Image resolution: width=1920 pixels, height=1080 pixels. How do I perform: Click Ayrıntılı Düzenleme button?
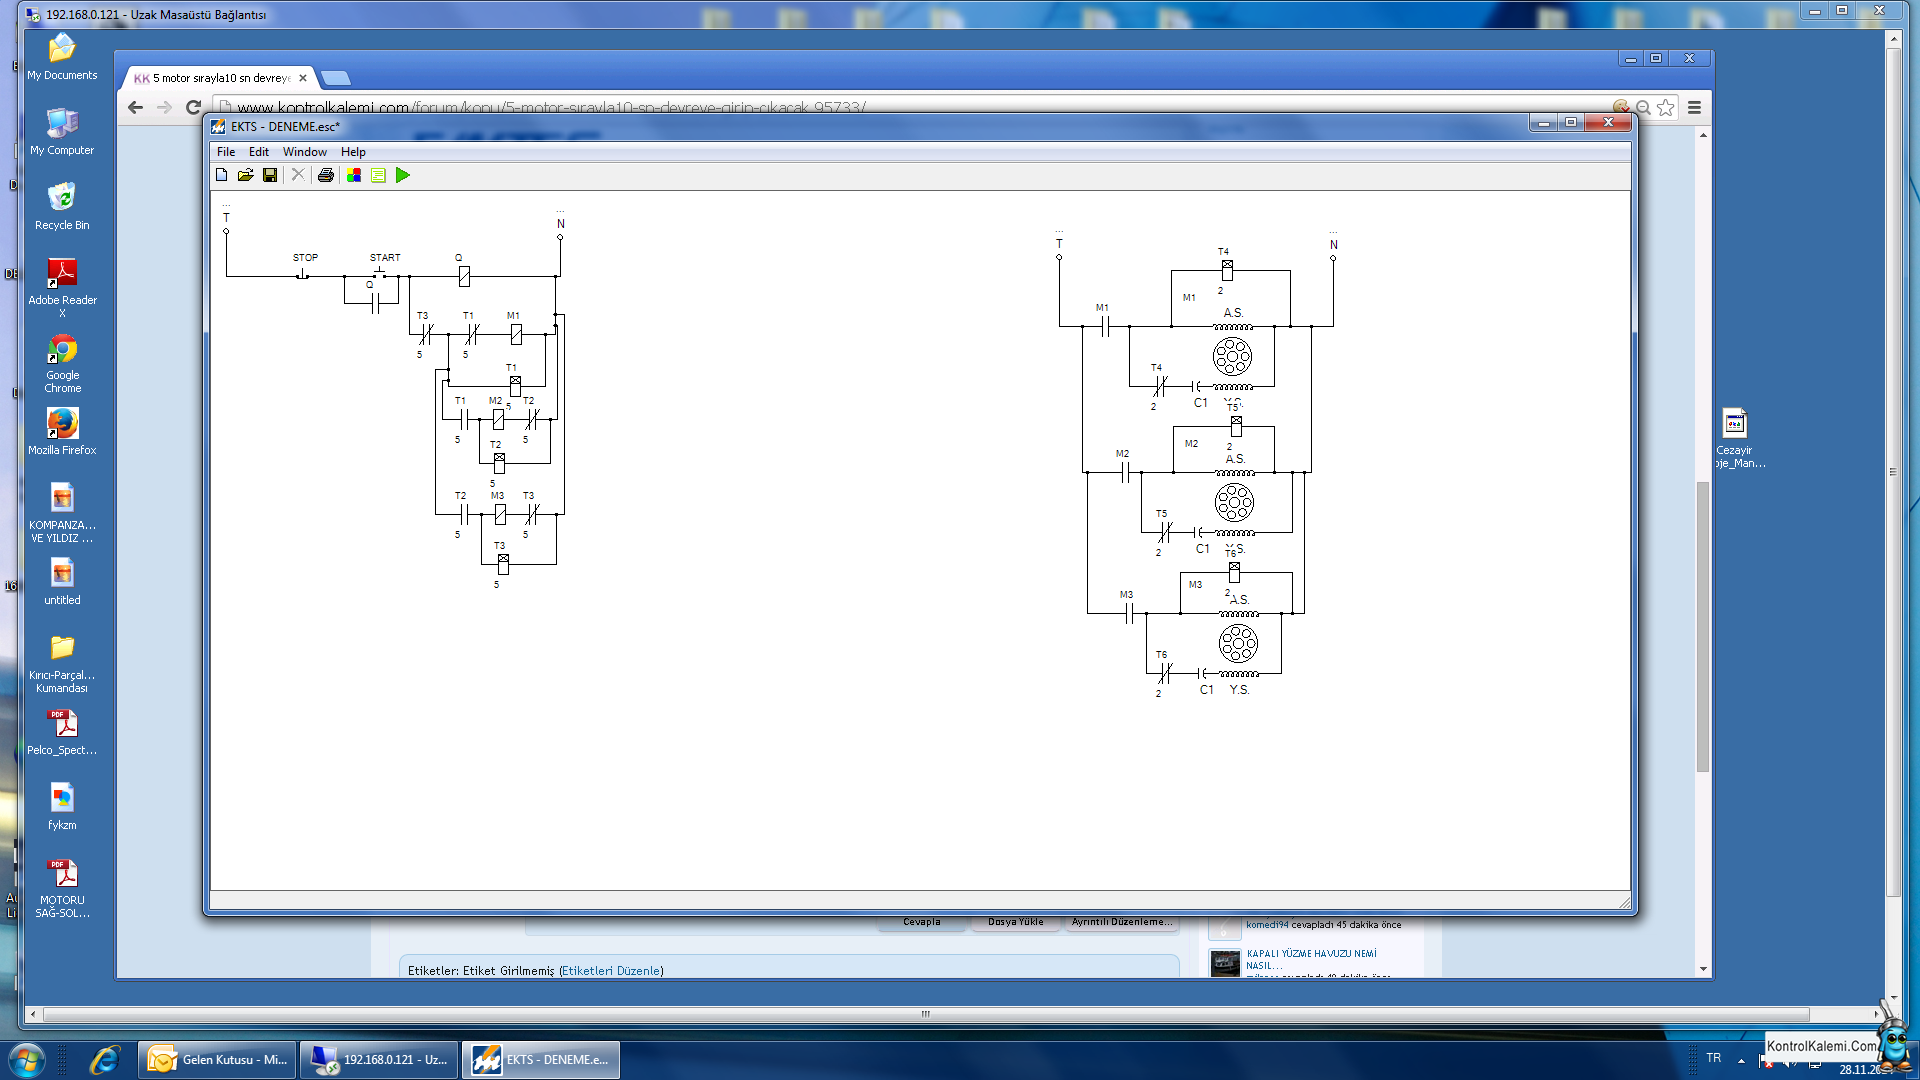pos(1122,923)
